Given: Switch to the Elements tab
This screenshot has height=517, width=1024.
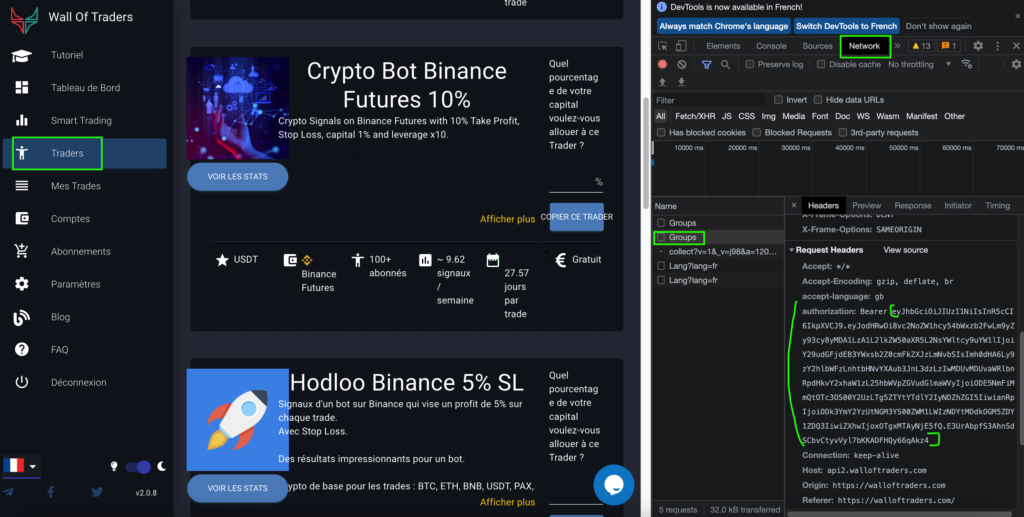Looking at the screenshot, I should point(723,46).
